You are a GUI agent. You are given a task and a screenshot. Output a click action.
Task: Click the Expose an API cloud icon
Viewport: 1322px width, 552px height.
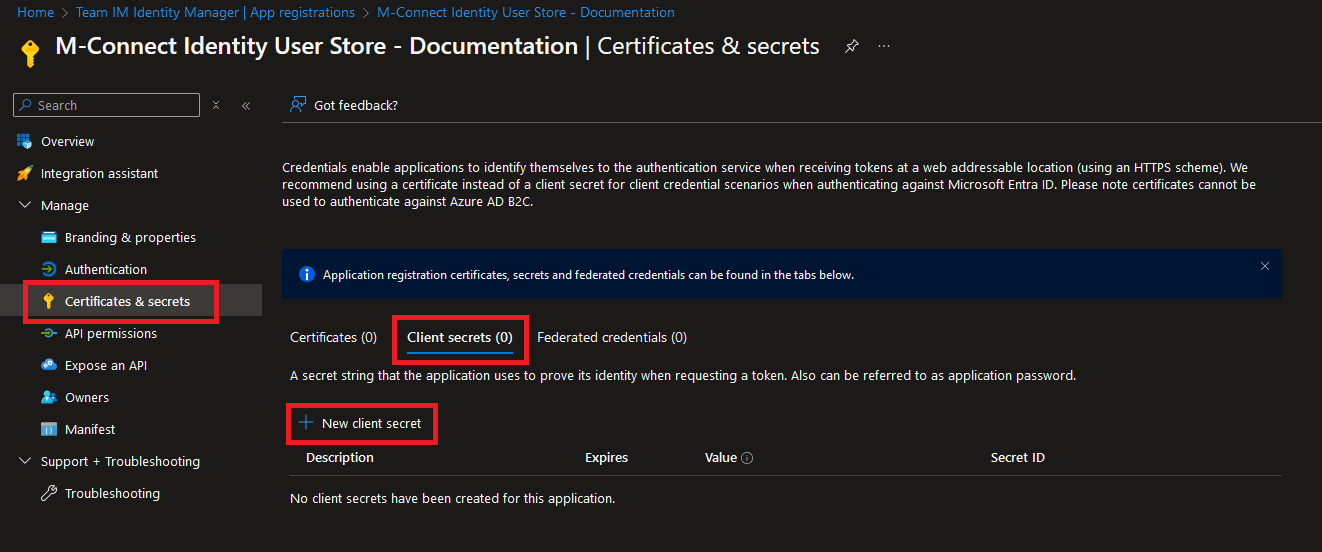48,365
